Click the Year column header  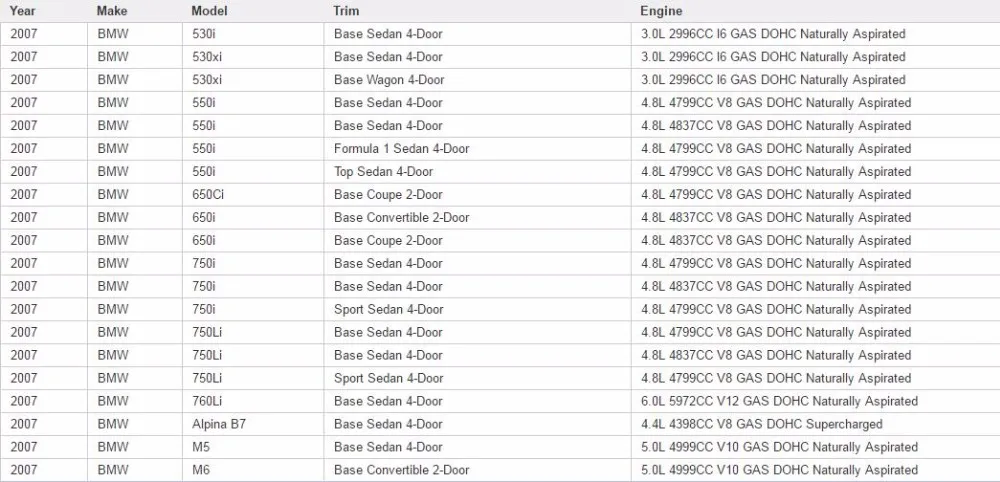point(44,11)
